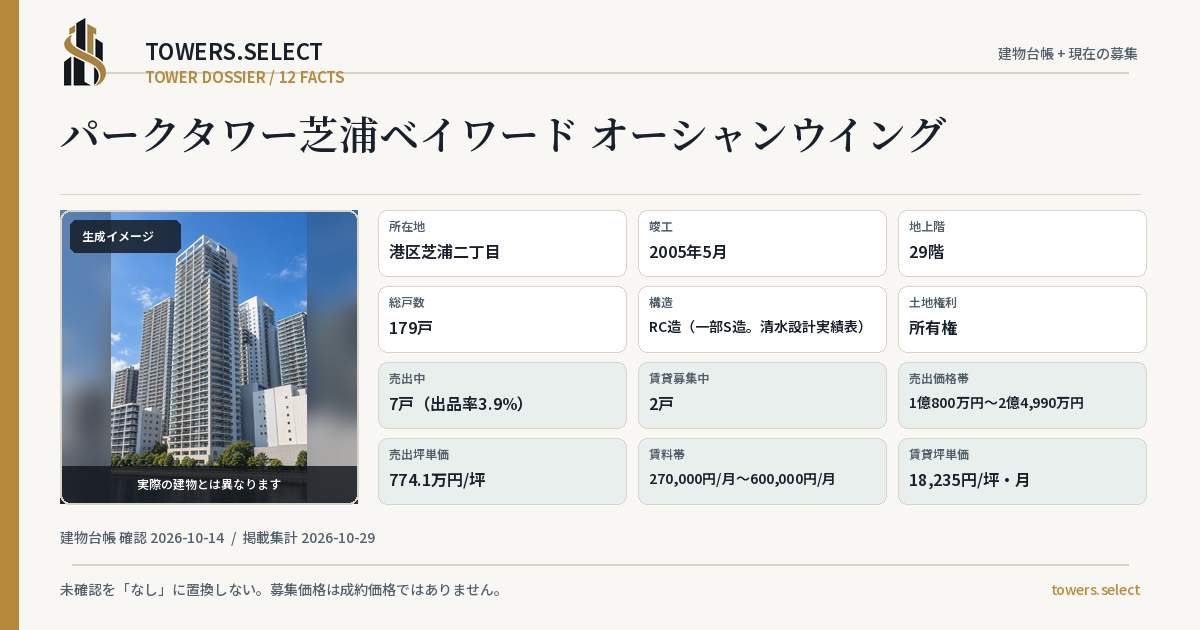Click the TOWERS.SELECT logo icon

point(85,52)
